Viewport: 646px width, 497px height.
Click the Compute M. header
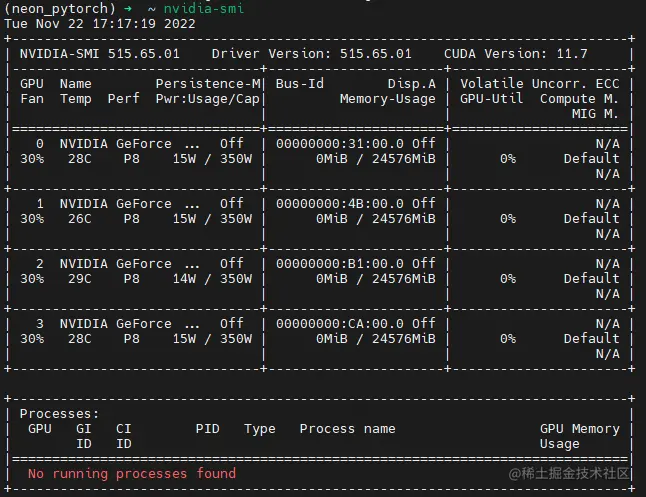579,99
